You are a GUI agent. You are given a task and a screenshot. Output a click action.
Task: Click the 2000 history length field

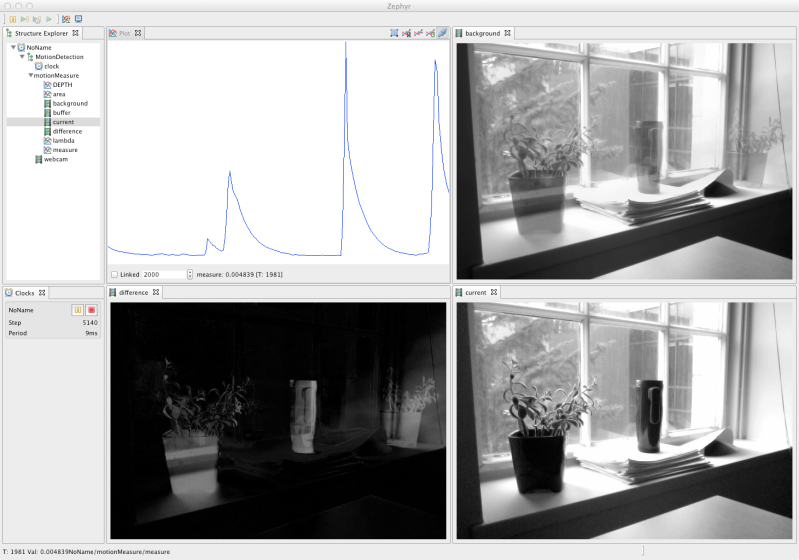point(164,275)
